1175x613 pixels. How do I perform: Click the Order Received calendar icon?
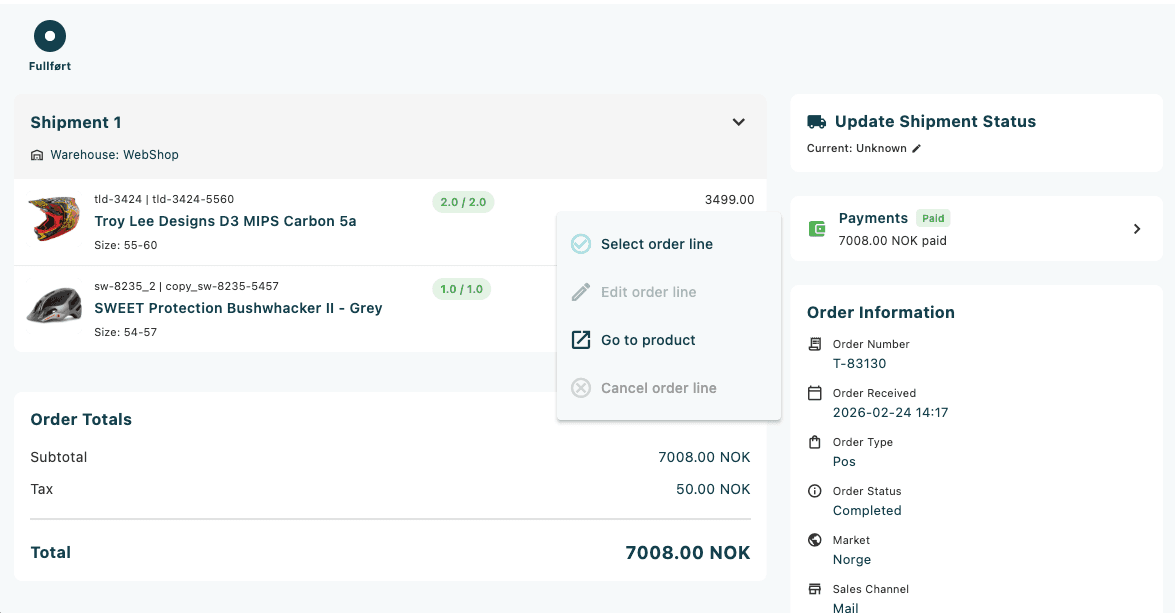(x=815, y=393)
